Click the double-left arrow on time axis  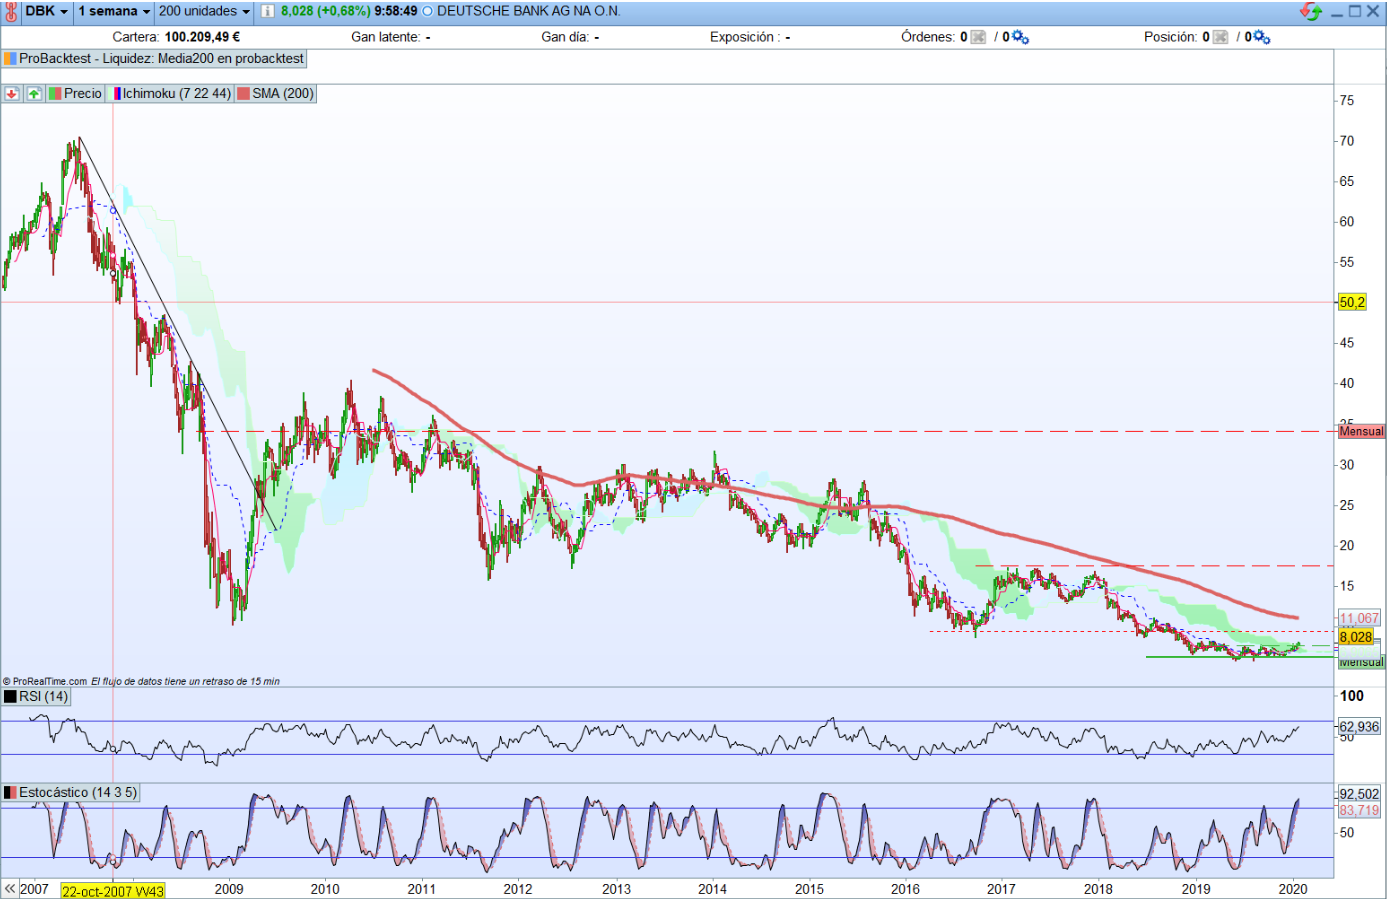point(10,888)
